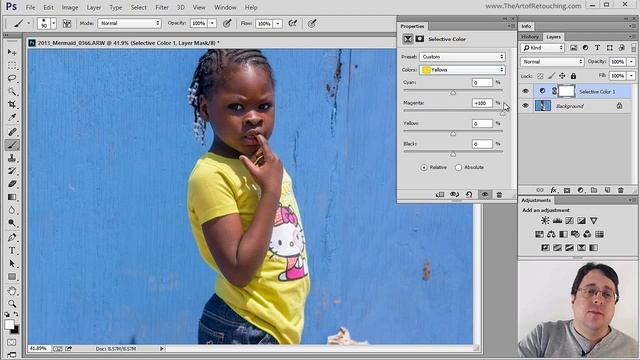Open the Filter menu
Viewport: 640px width, 360px height.
162,7
